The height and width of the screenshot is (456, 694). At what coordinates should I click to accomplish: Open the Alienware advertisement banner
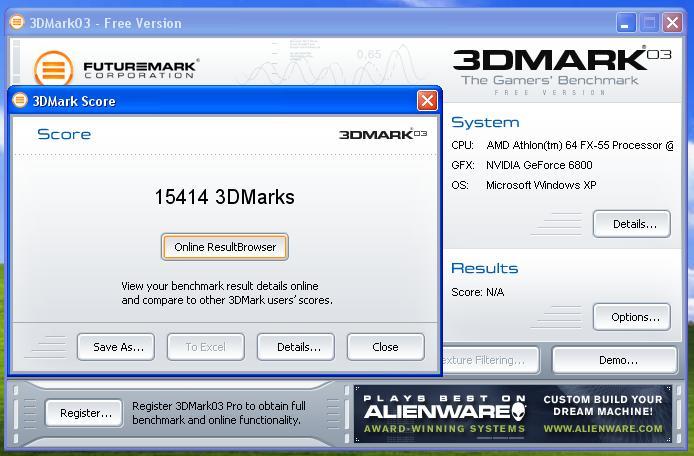513,413
